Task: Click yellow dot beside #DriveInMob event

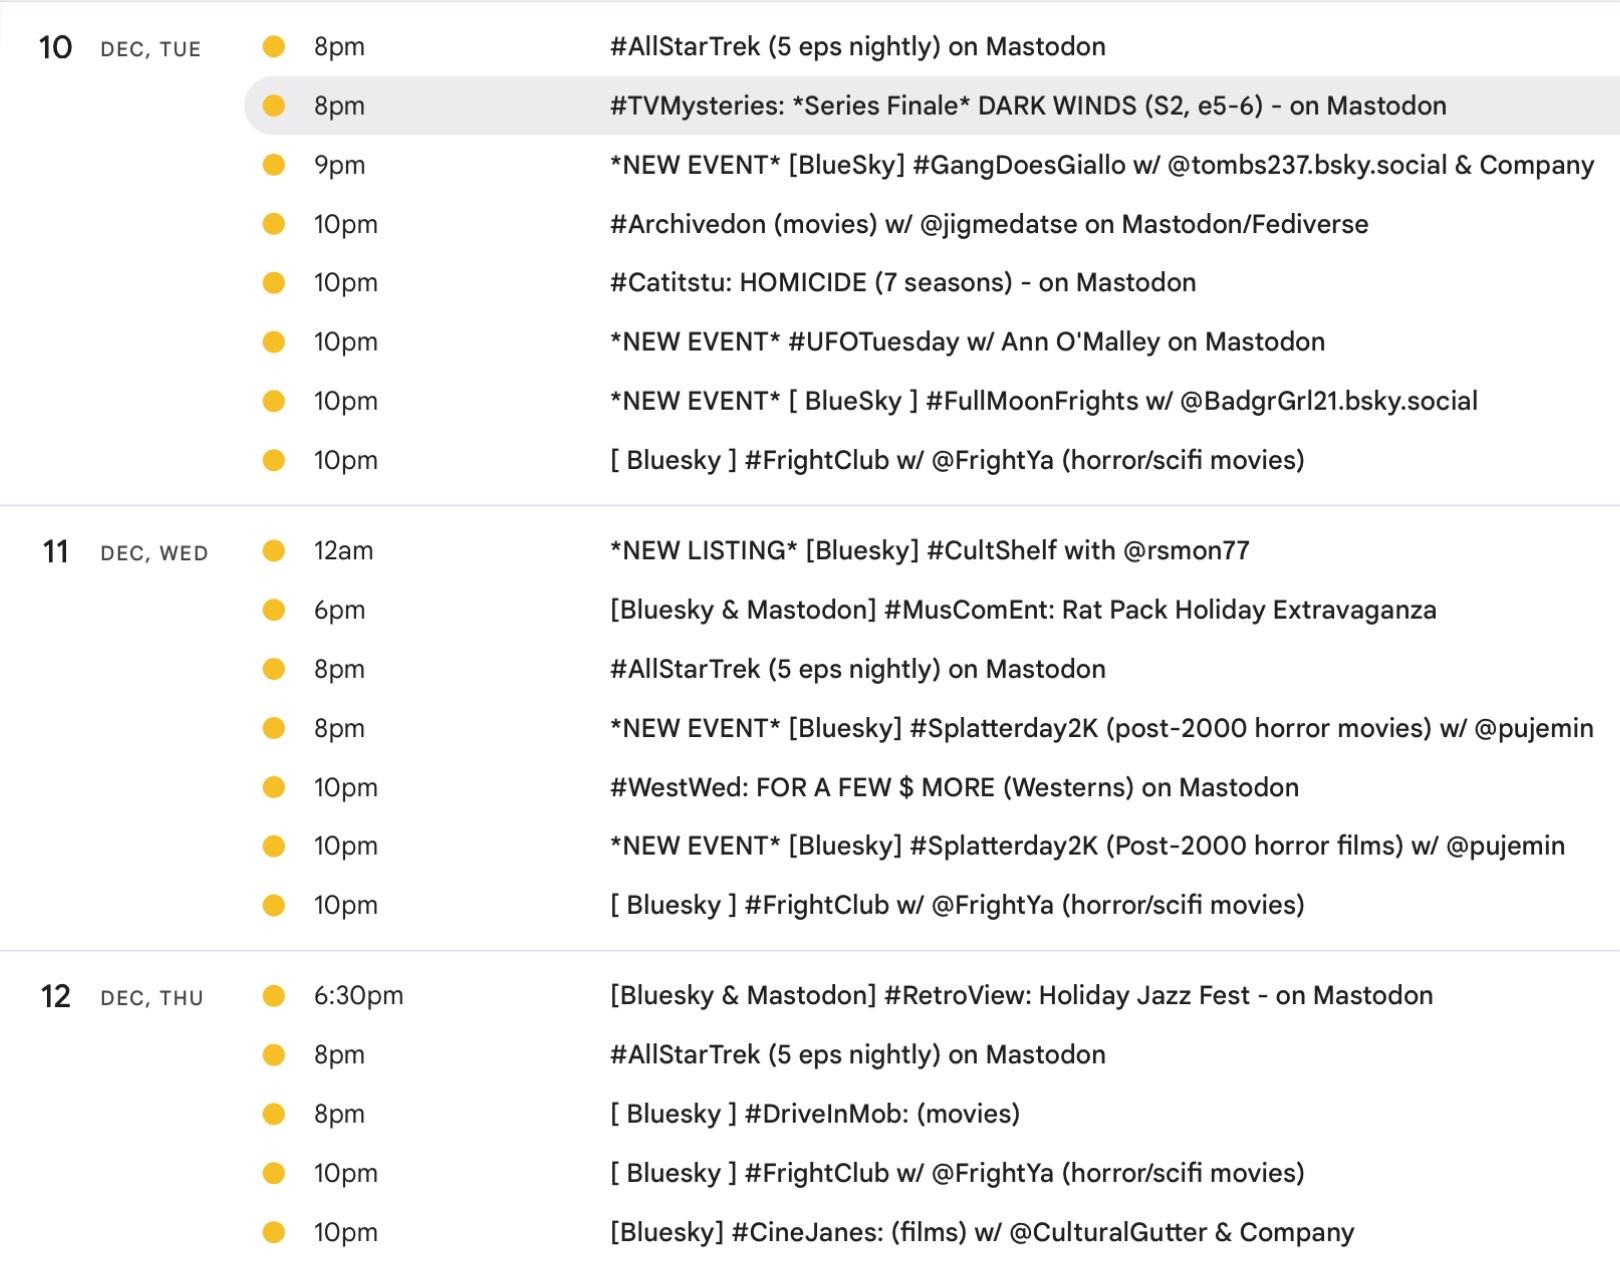Action: point(274,1114)
